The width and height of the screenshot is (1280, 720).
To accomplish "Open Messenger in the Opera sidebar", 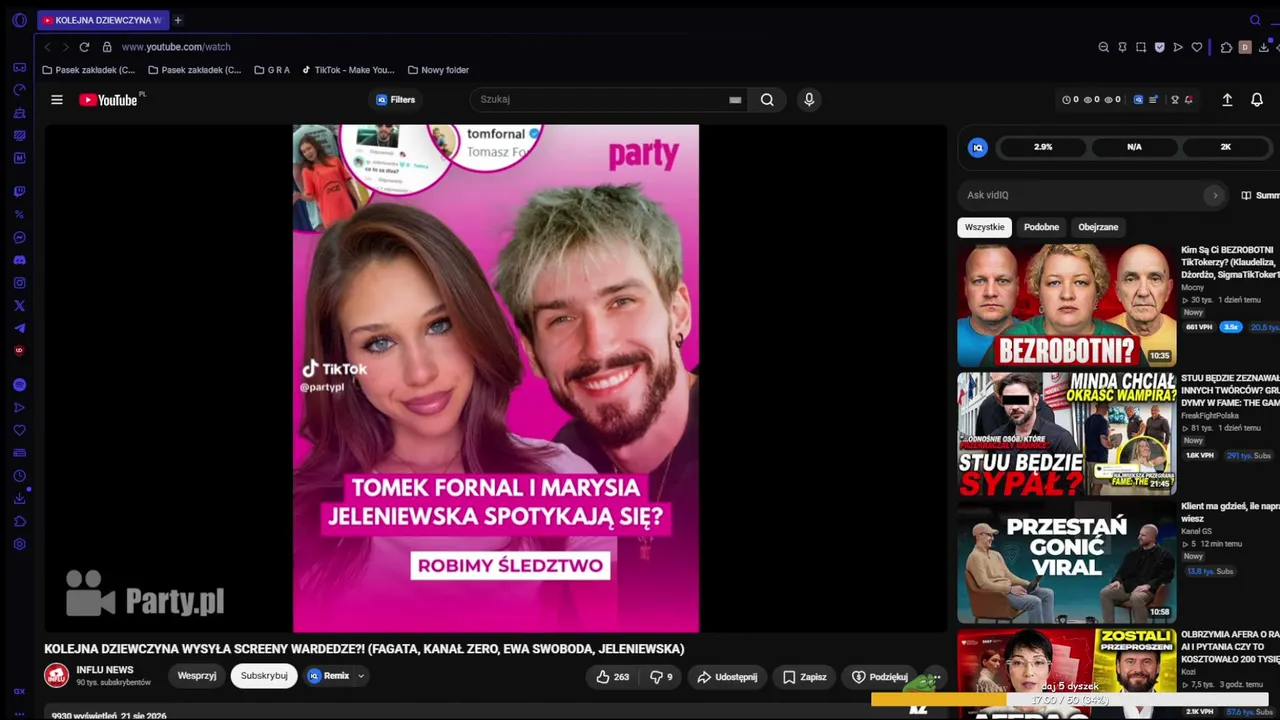I will point(19,237).
